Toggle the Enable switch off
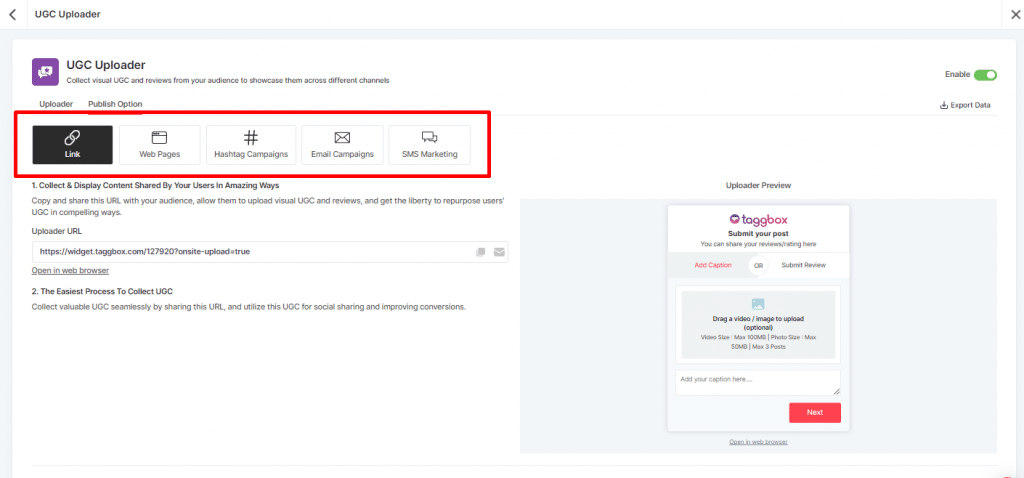 (985, 75)
